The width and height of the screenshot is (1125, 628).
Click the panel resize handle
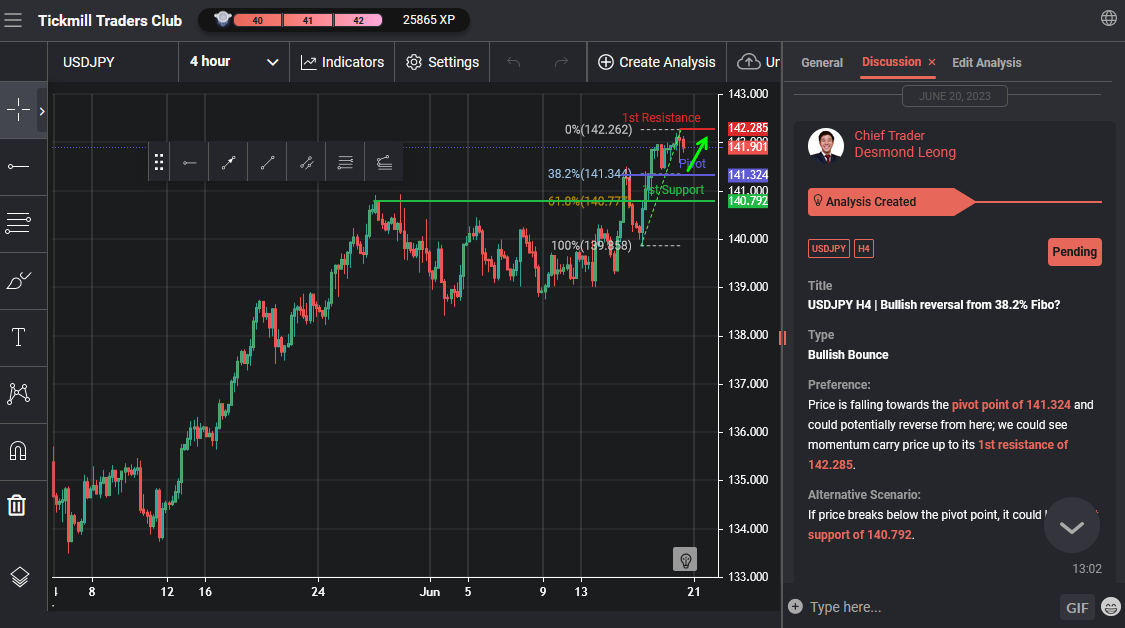coord(782,337)
